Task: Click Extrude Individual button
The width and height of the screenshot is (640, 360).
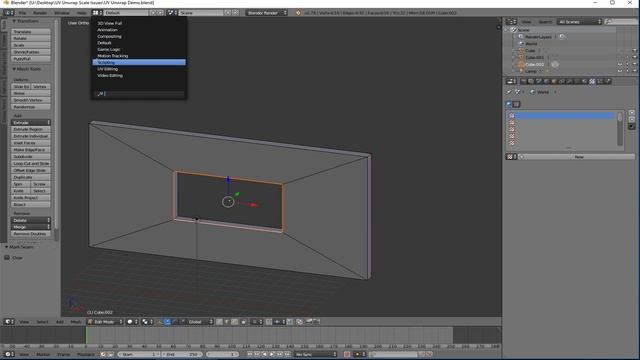Action: pos(31,136)
